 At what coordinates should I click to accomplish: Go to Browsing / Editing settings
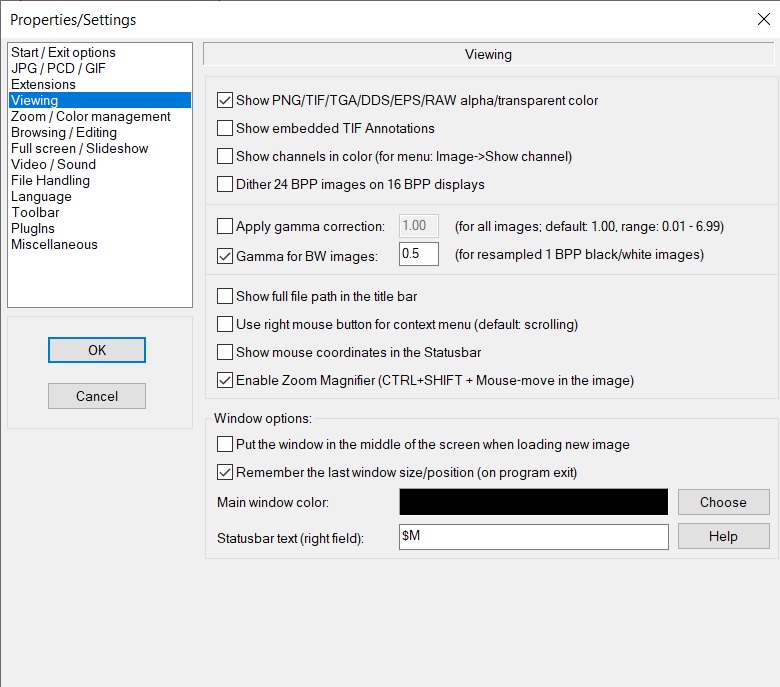pos(99,132)
